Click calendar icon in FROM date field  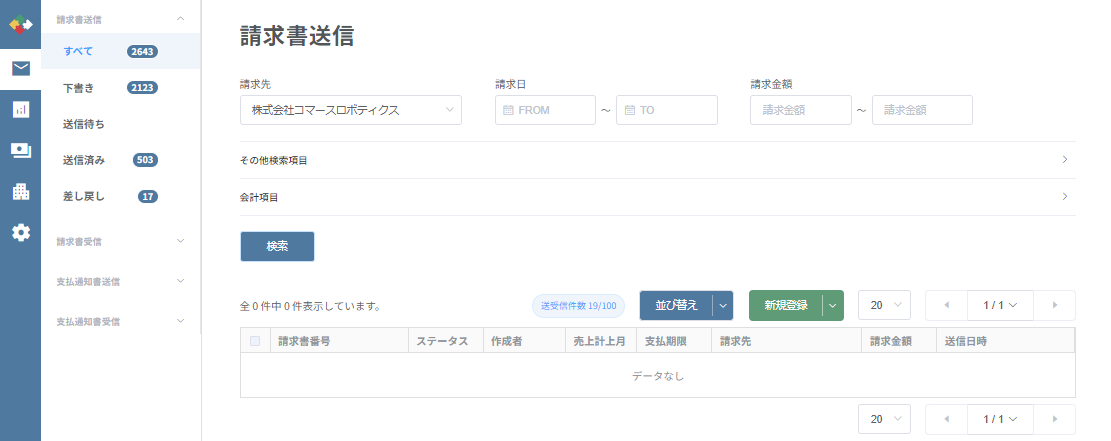[x=508, y=110]
